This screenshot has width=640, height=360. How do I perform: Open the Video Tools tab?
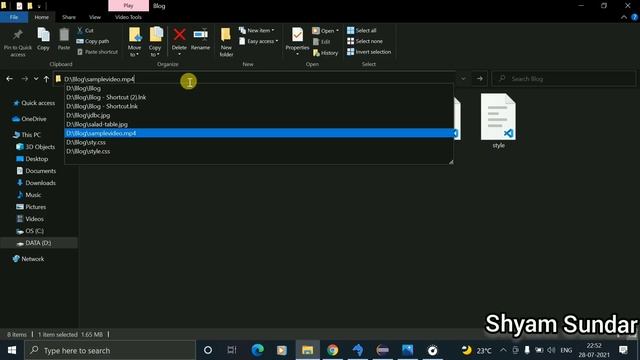point(128,17)
